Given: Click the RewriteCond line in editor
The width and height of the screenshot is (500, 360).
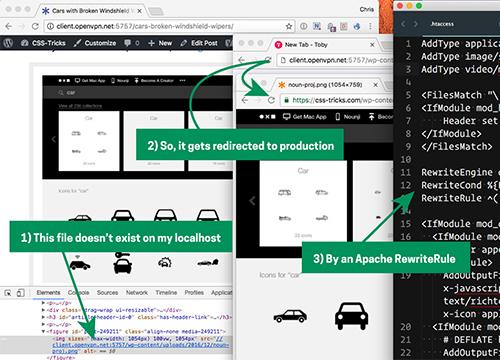Looking at the screenshot, I should (x=460, y=185).
